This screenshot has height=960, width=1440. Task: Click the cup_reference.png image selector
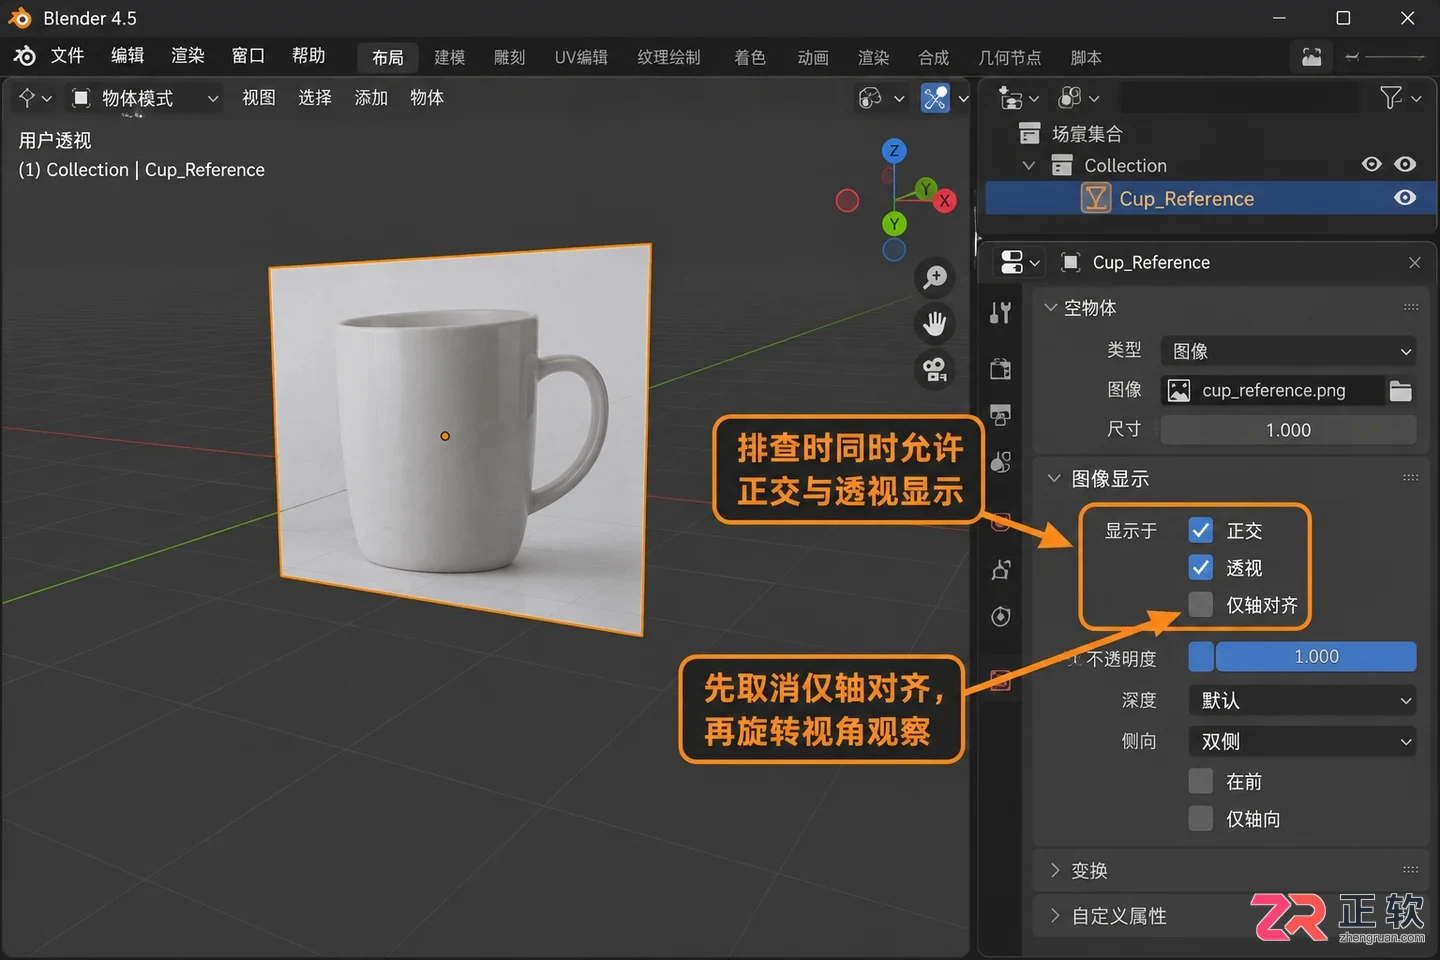pos(1272,391)
